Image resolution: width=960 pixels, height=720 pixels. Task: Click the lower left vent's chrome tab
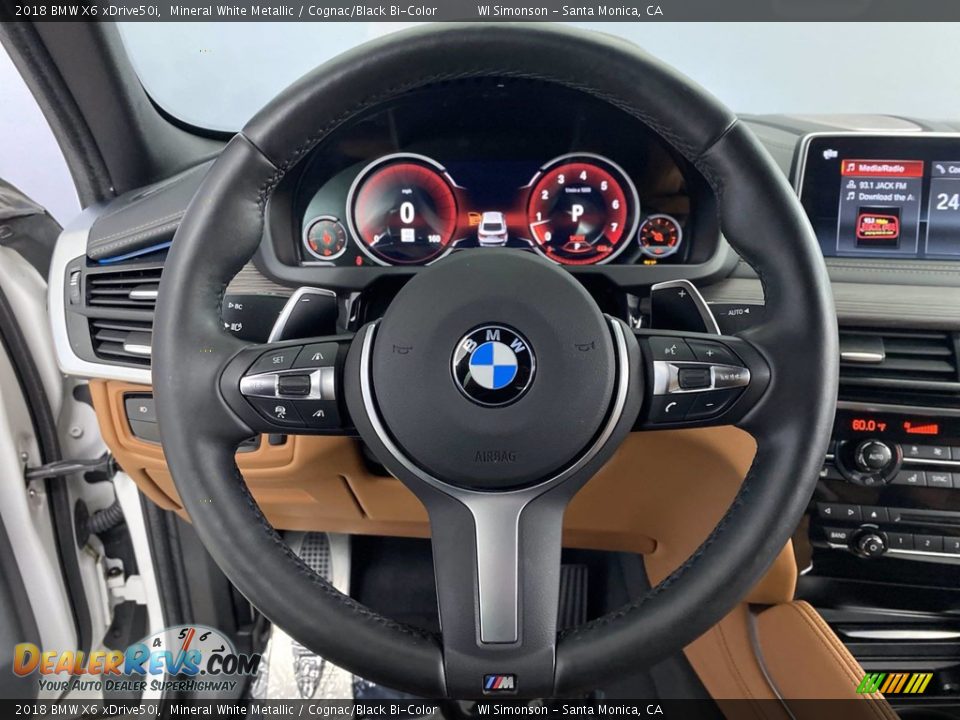pos(138,350)
